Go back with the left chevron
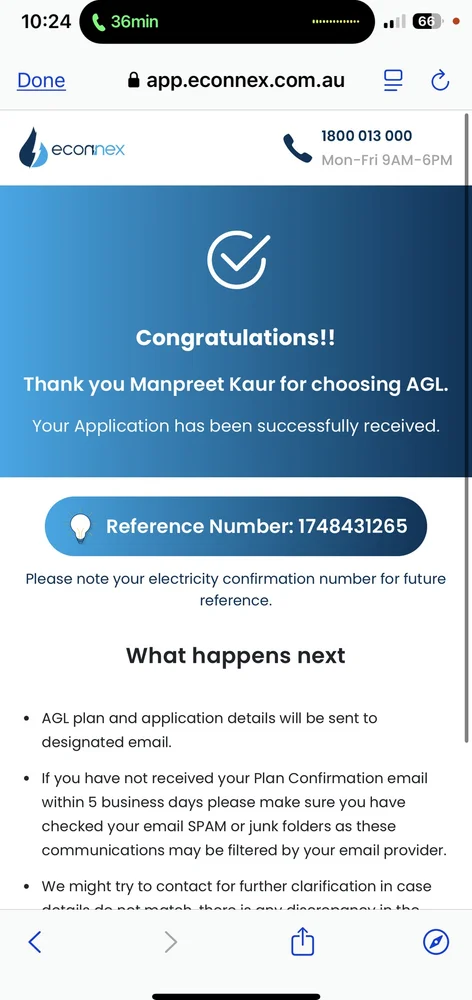Screen dimensions: 472x1000 35,941
